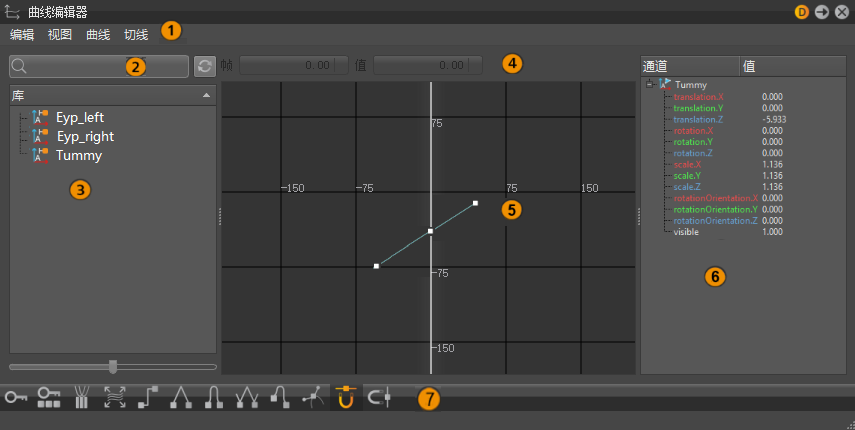Select the translation.Y channel
This screenshot has height=430, width=855.
(698, 108)
